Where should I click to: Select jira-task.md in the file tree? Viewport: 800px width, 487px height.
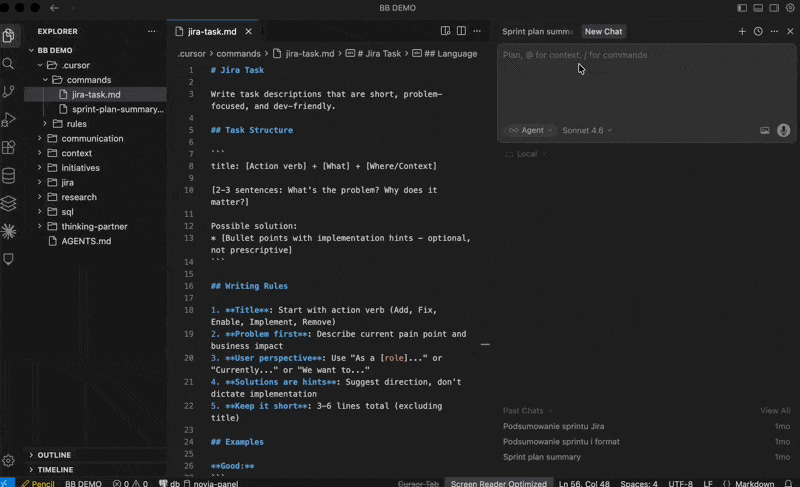(x=95, y=94)
